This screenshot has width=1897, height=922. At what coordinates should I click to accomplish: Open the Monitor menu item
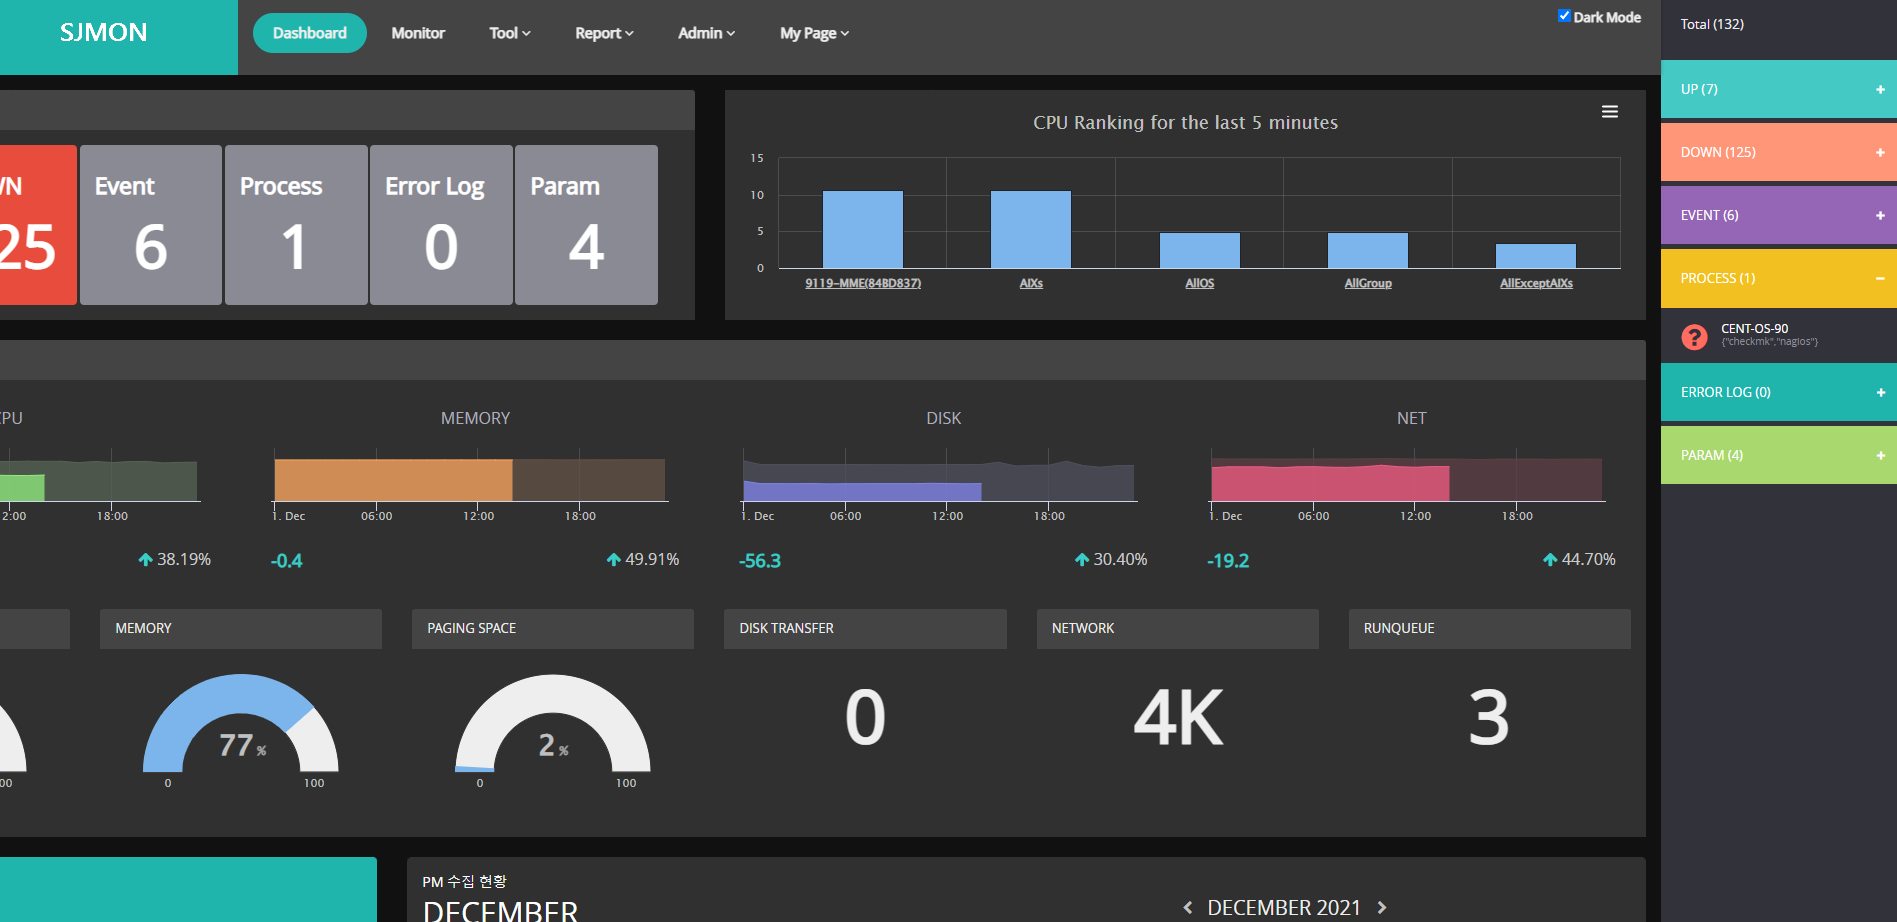coord(418,33)
